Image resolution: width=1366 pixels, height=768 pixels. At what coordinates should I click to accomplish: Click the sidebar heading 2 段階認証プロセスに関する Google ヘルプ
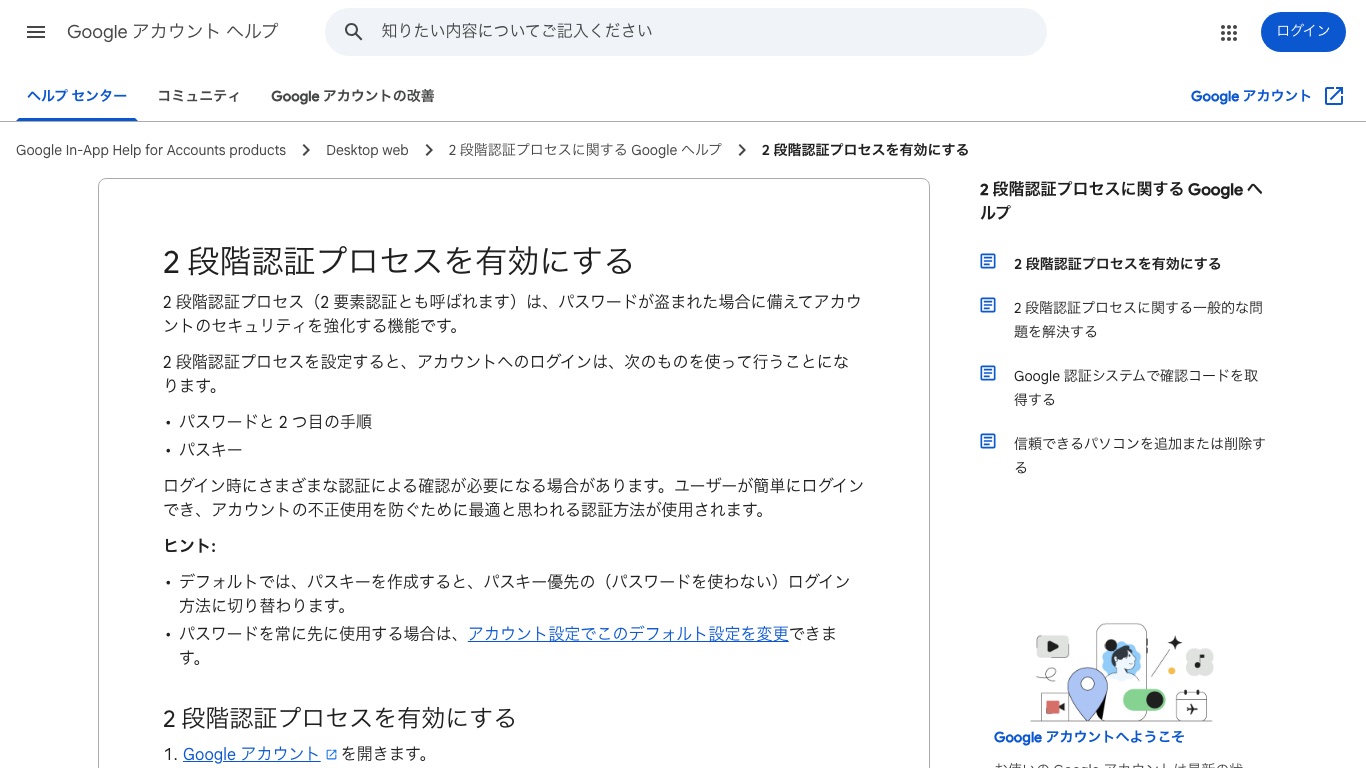tap(1121, 201)
